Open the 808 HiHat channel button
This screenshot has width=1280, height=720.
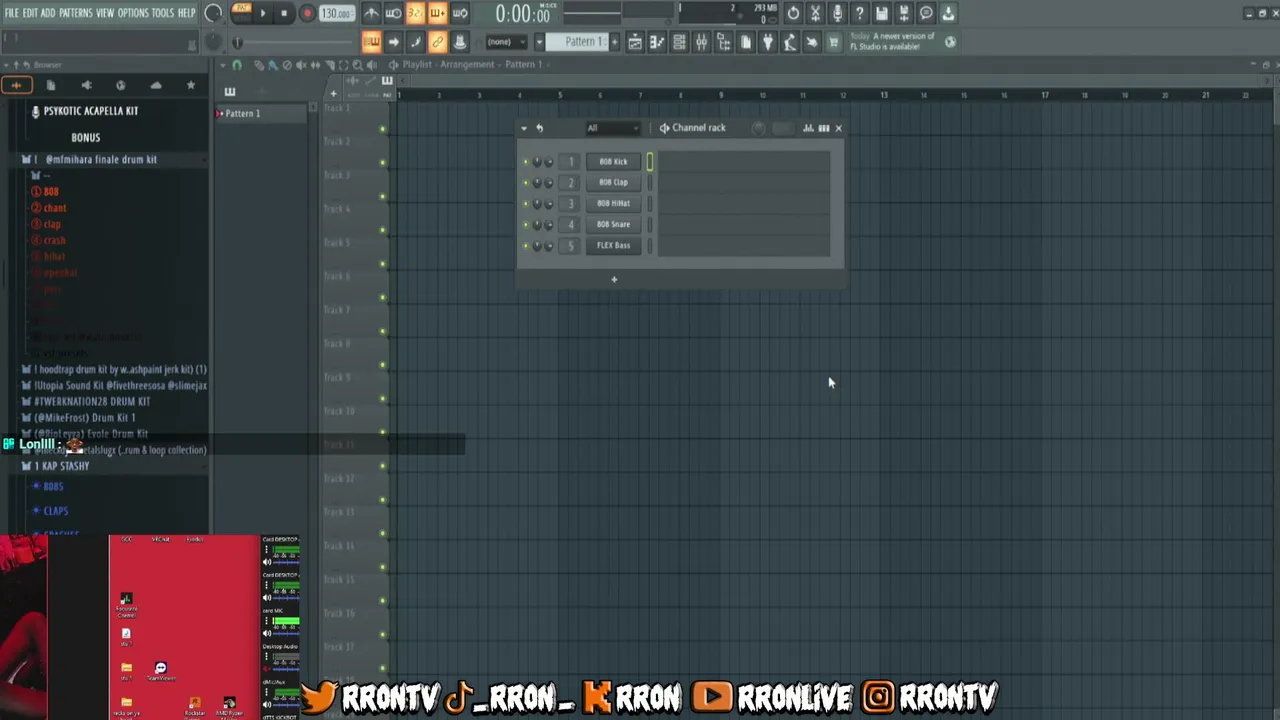613,203
